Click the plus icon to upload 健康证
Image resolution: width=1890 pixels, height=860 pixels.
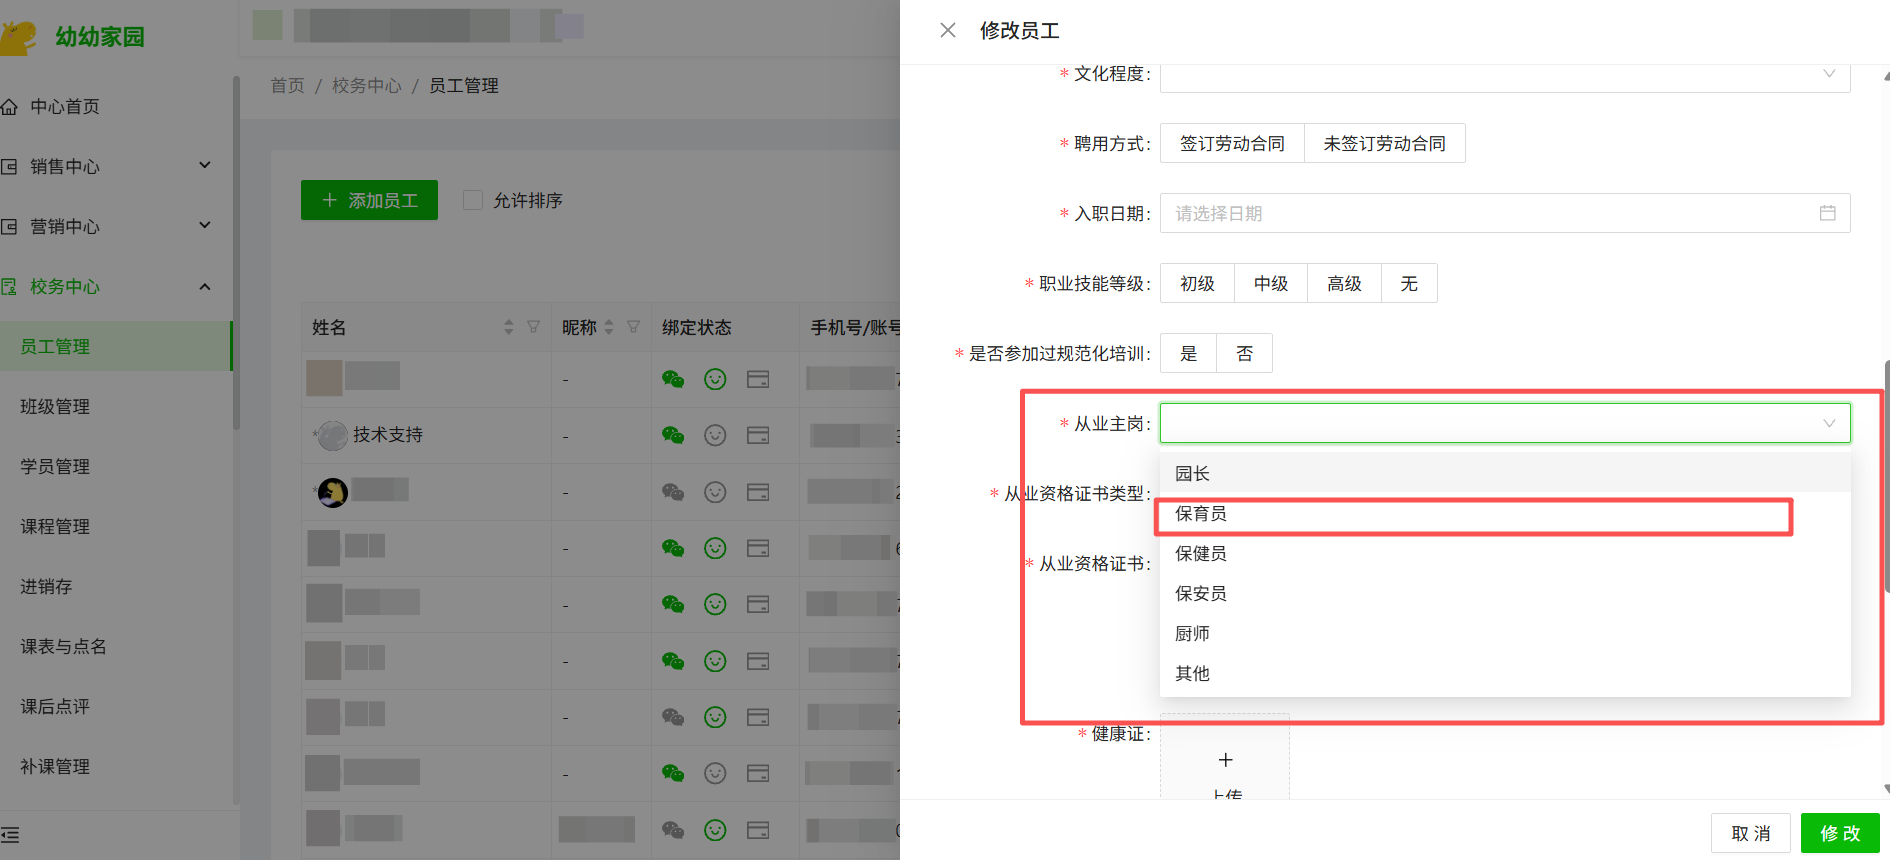point(1225,760)
